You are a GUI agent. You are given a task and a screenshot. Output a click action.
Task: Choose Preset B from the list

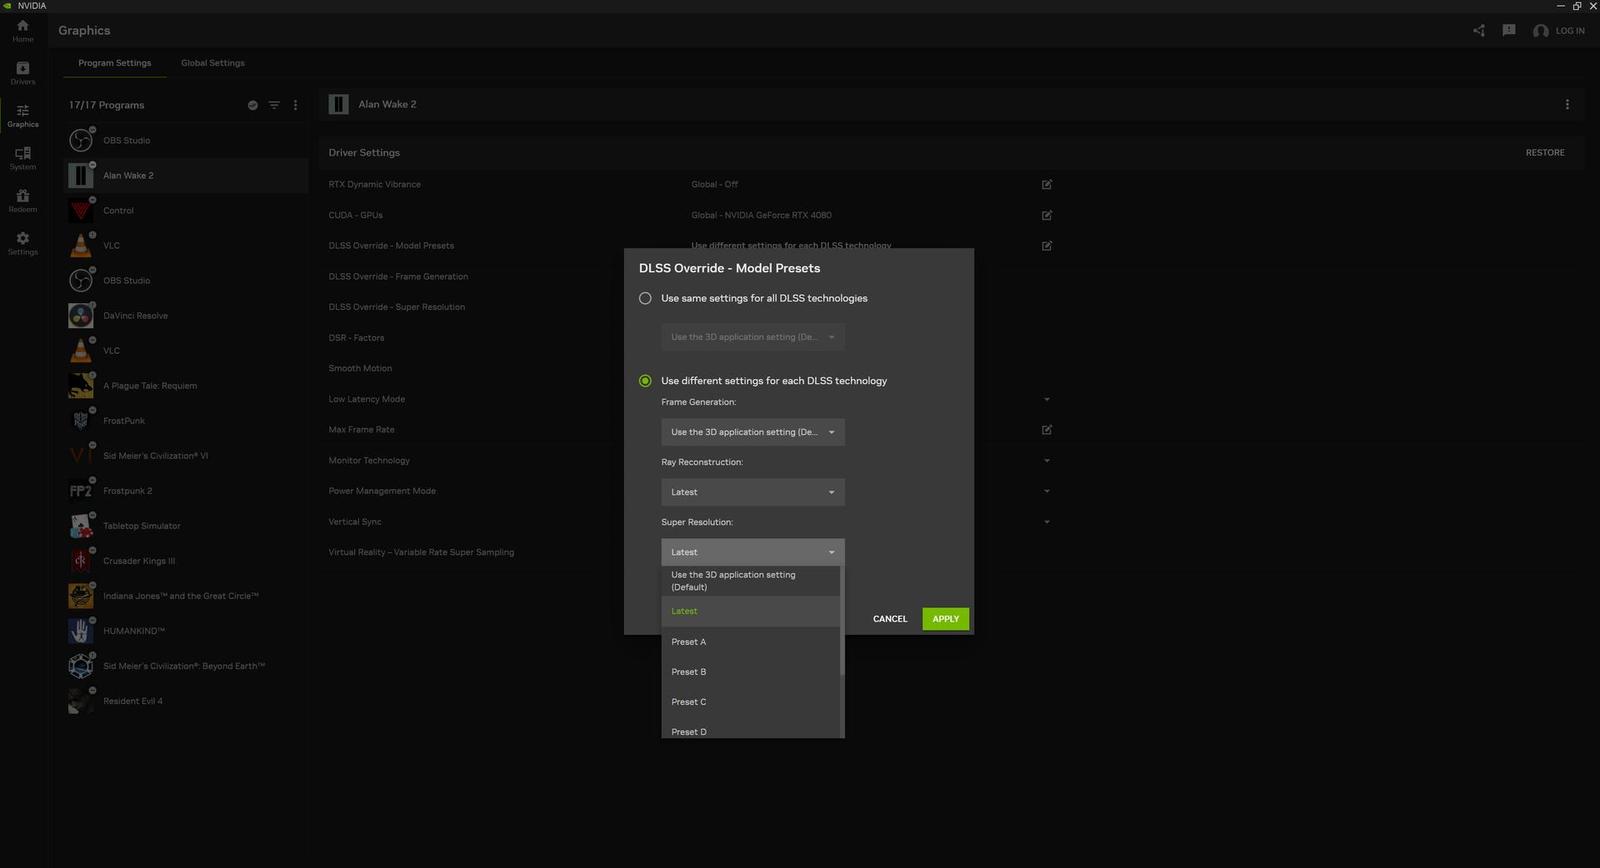point(689,672)
